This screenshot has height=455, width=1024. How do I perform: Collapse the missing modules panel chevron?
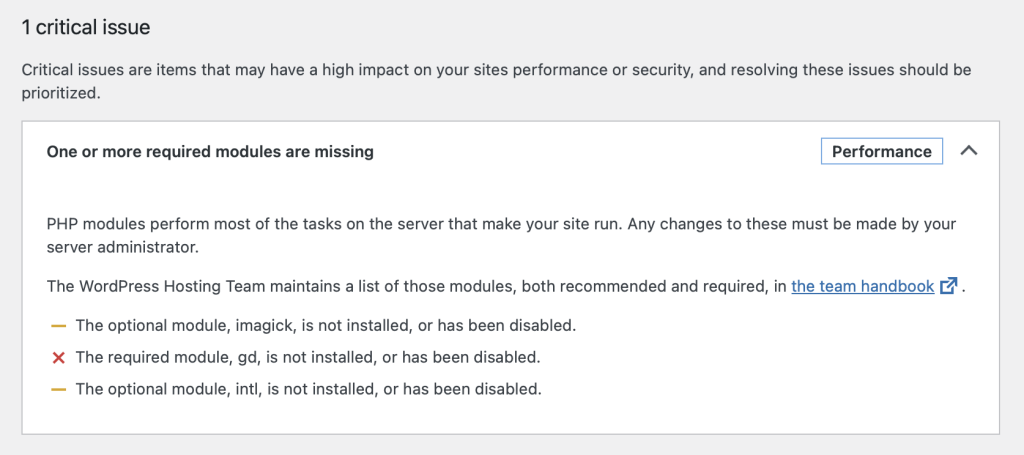coord(969,151)
